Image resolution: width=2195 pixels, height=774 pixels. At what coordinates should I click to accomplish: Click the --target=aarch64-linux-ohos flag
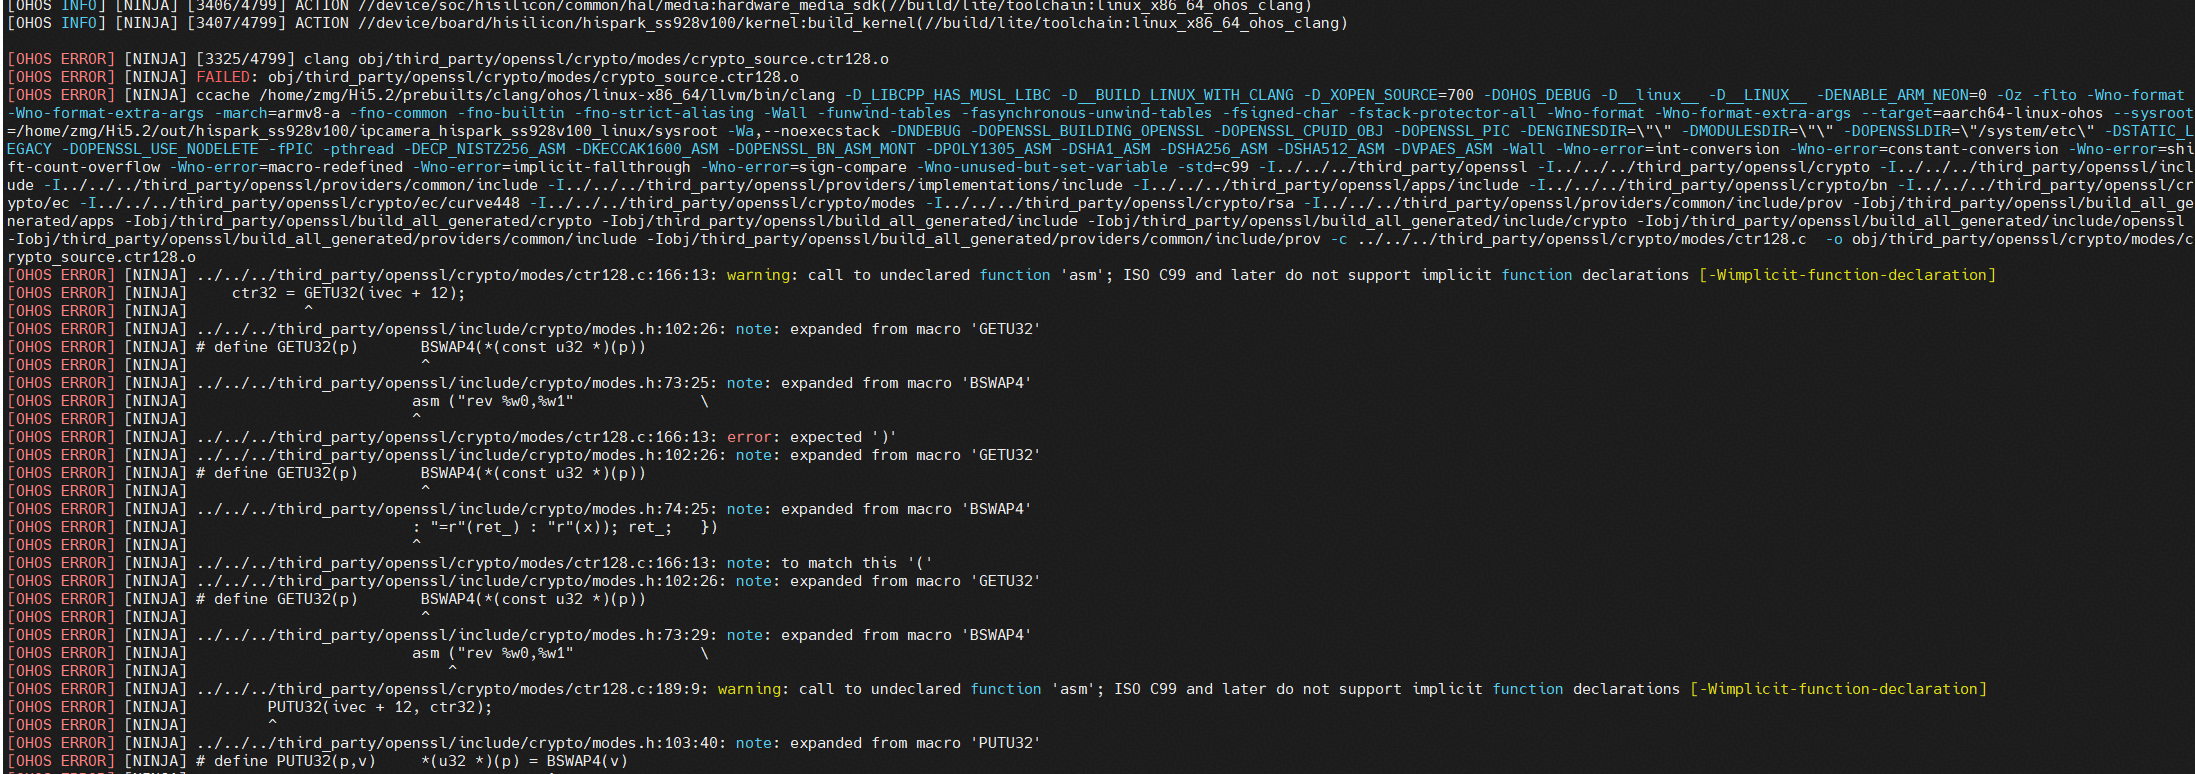[x=1981, y=113]
